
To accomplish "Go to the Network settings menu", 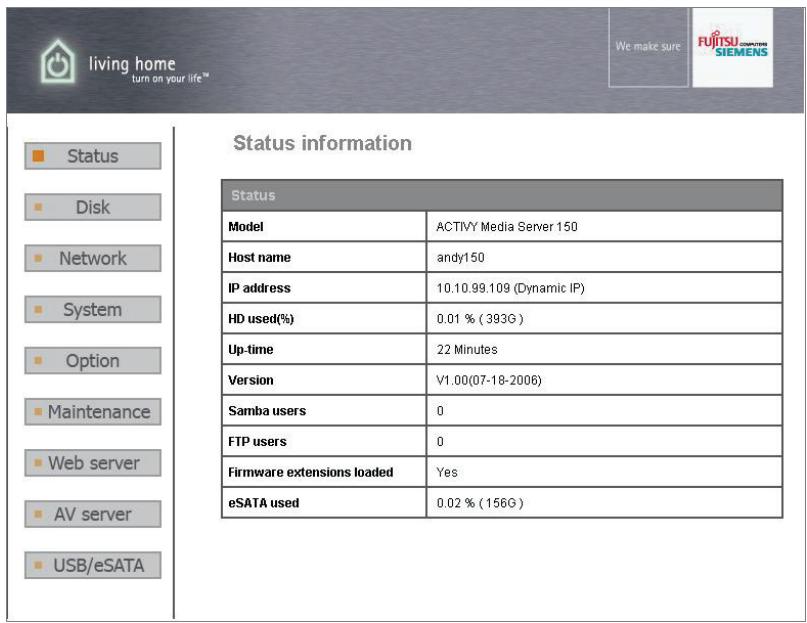I will [93, 258].
